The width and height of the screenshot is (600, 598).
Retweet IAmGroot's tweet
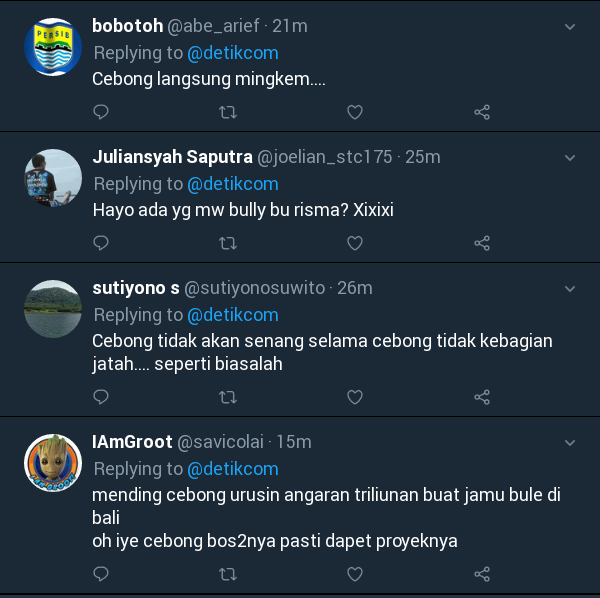(228, 574)
